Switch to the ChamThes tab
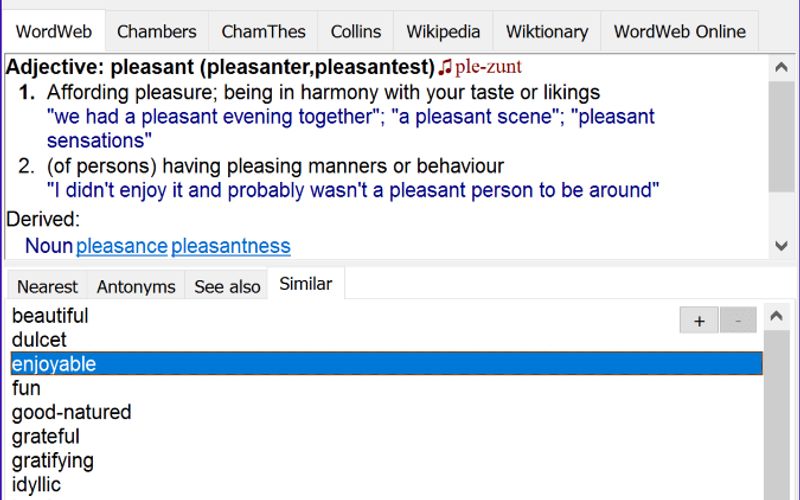The width and height of the screenshot is (800, 500). click(263, 31)
